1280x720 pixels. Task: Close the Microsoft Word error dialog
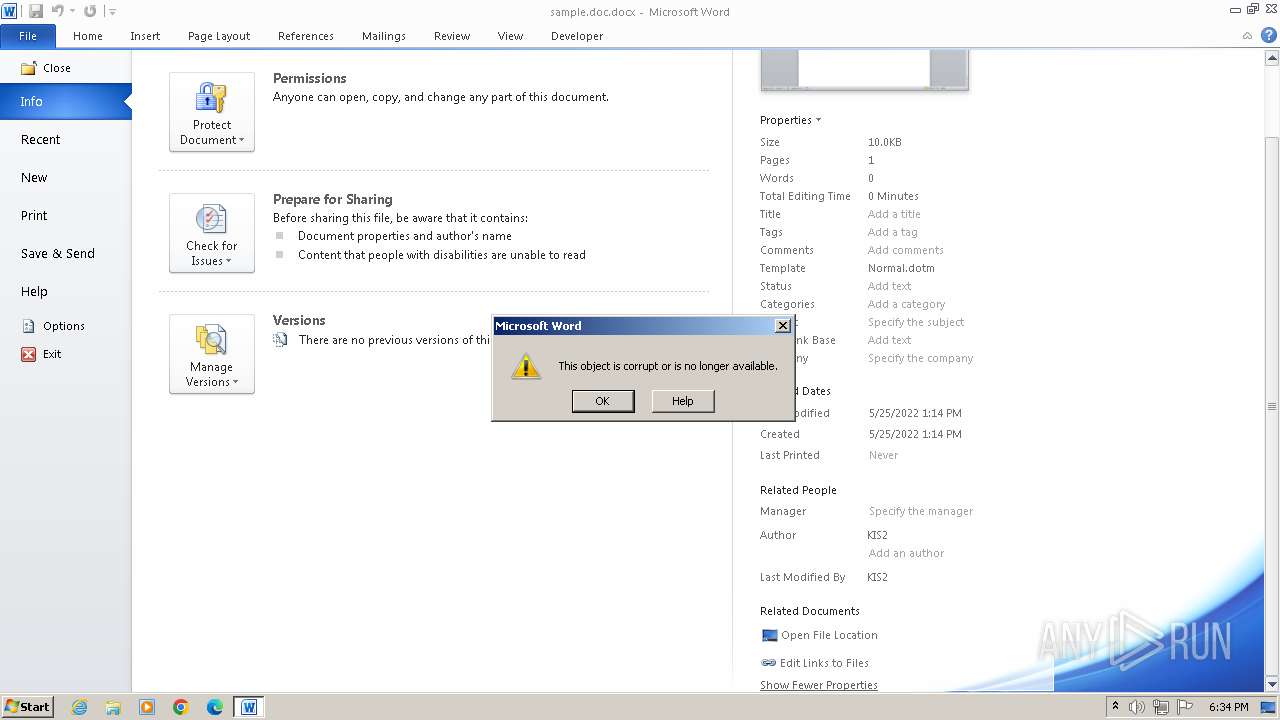(x=783, y=326)
